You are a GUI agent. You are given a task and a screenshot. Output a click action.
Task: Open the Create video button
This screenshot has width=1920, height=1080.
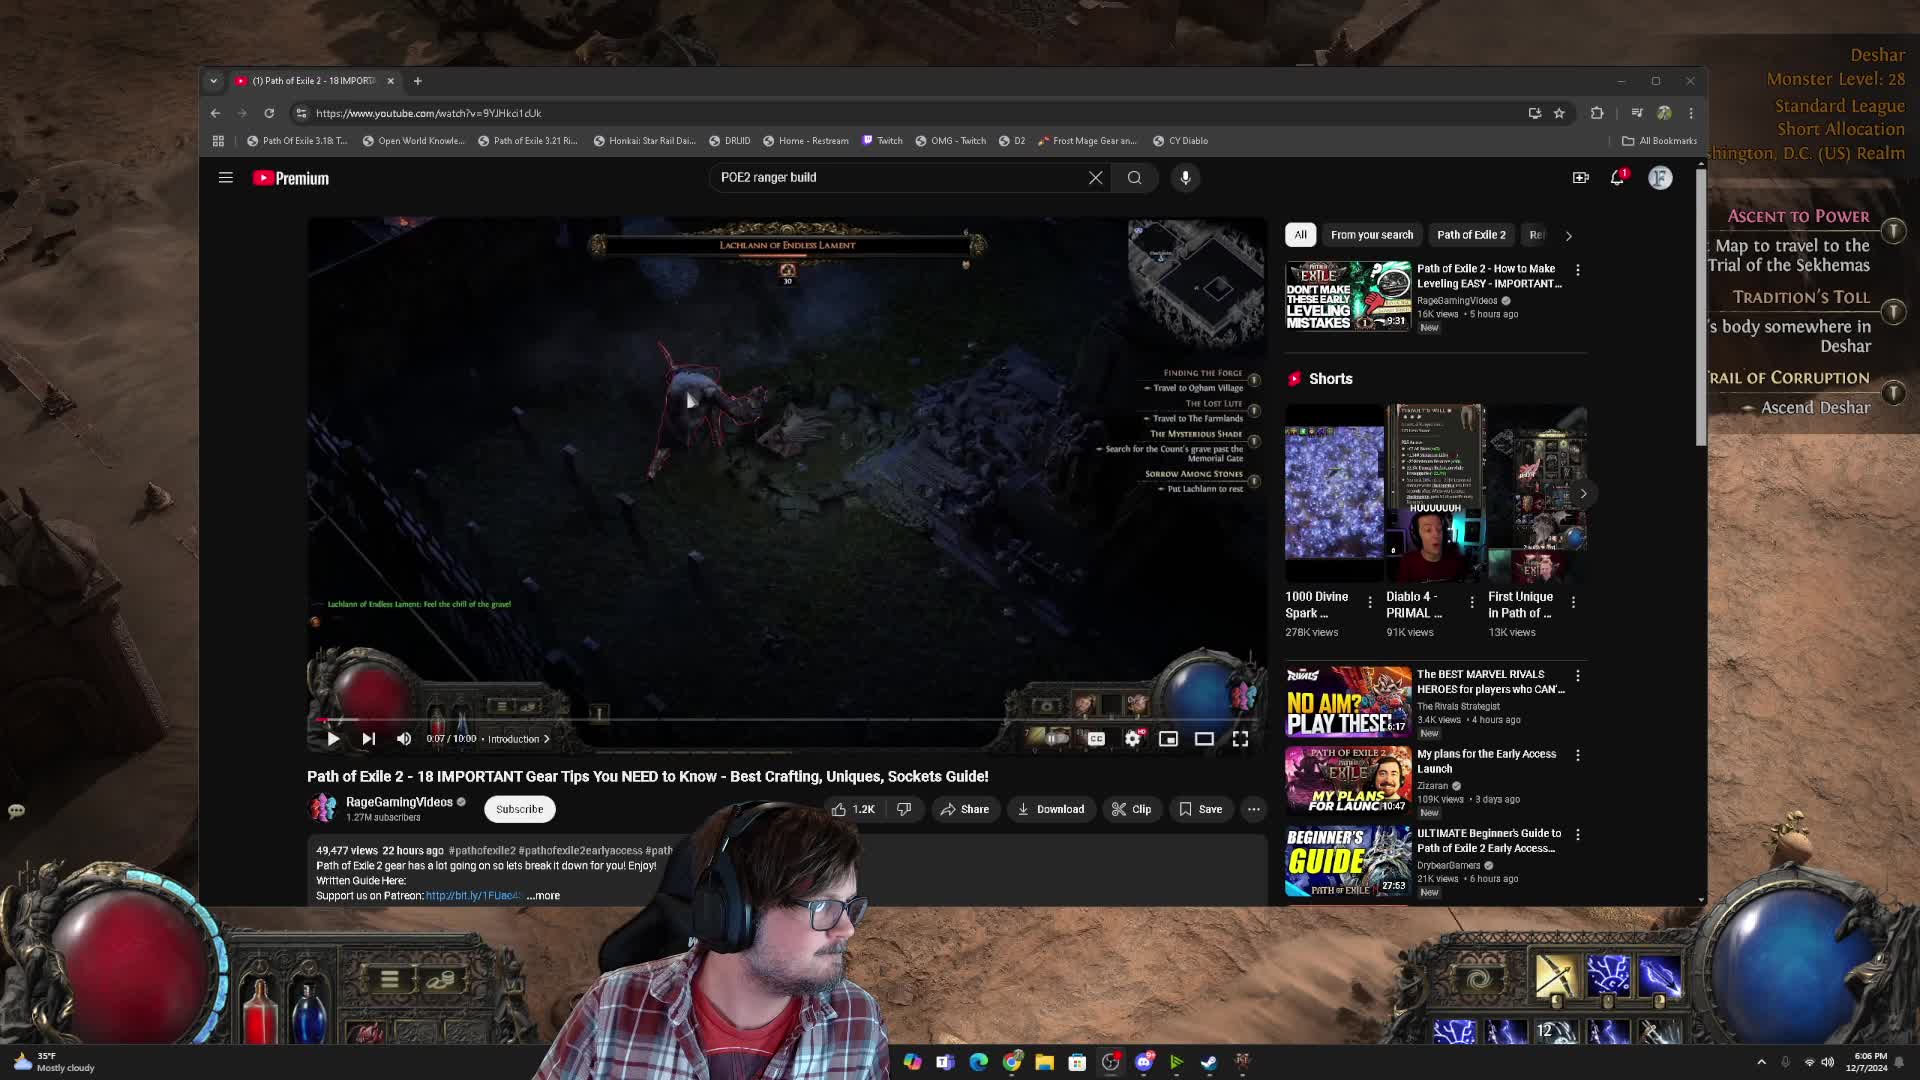coord(1580,178)
